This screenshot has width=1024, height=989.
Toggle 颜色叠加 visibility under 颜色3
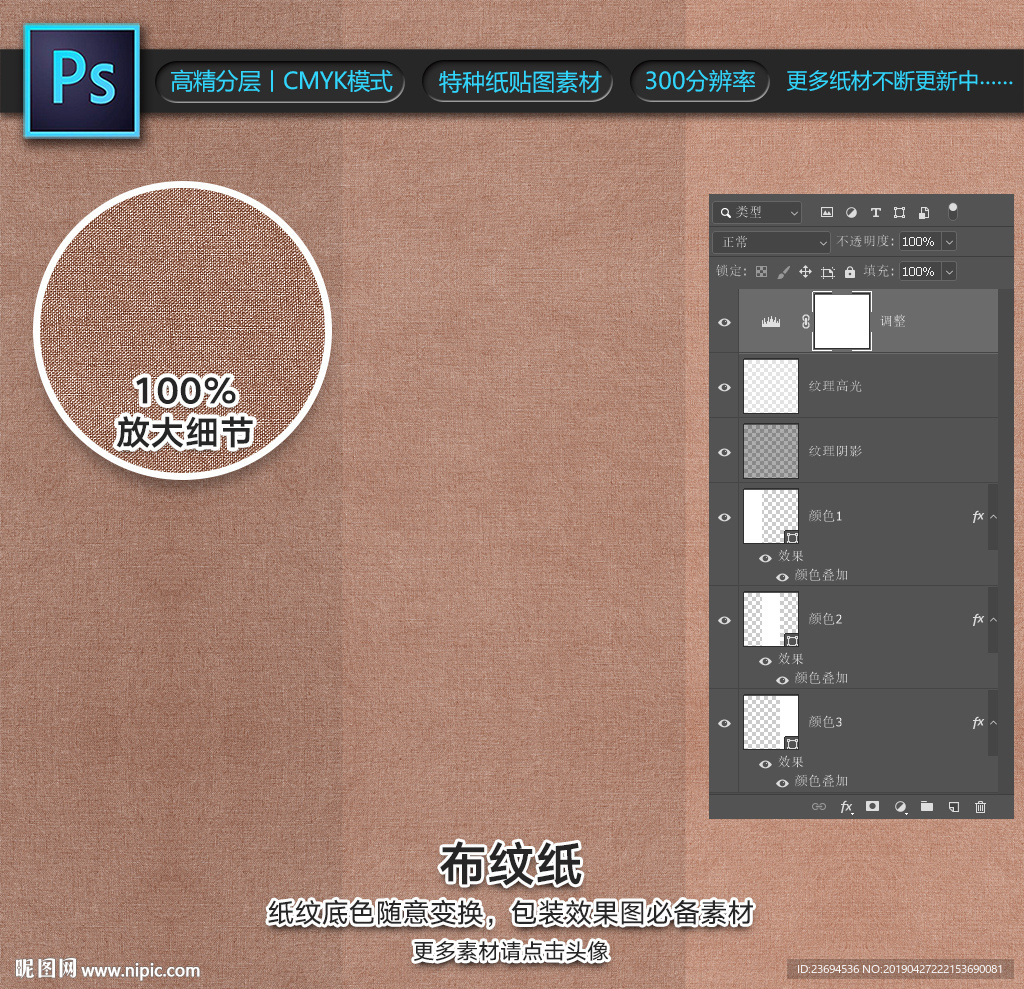[782, 783]
